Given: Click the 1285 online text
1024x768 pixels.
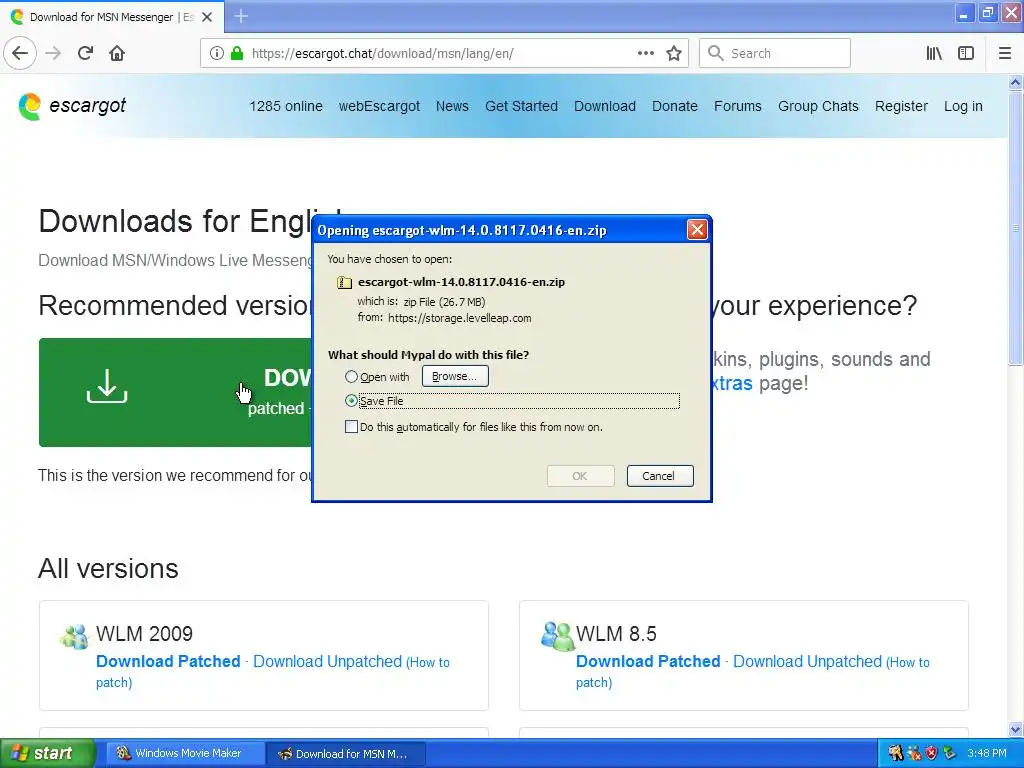Looking at the screenshot, I should pos(286,106).
